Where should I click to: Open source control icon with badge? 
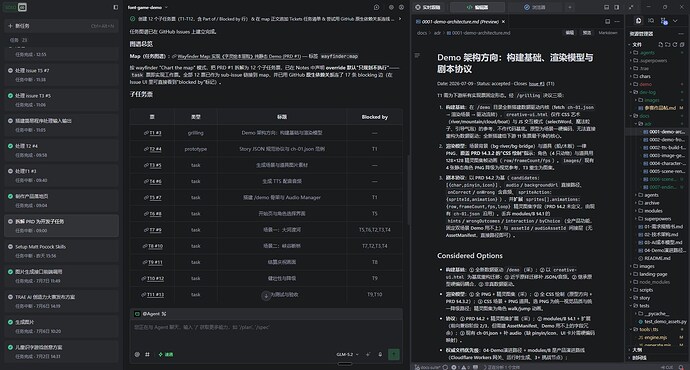pos(664,21)
